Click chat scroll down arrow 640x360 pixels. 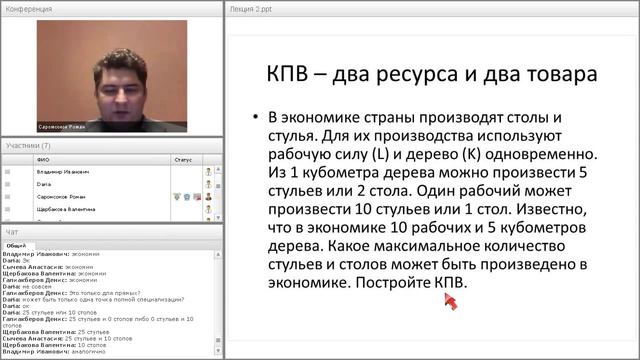(218, 351)
